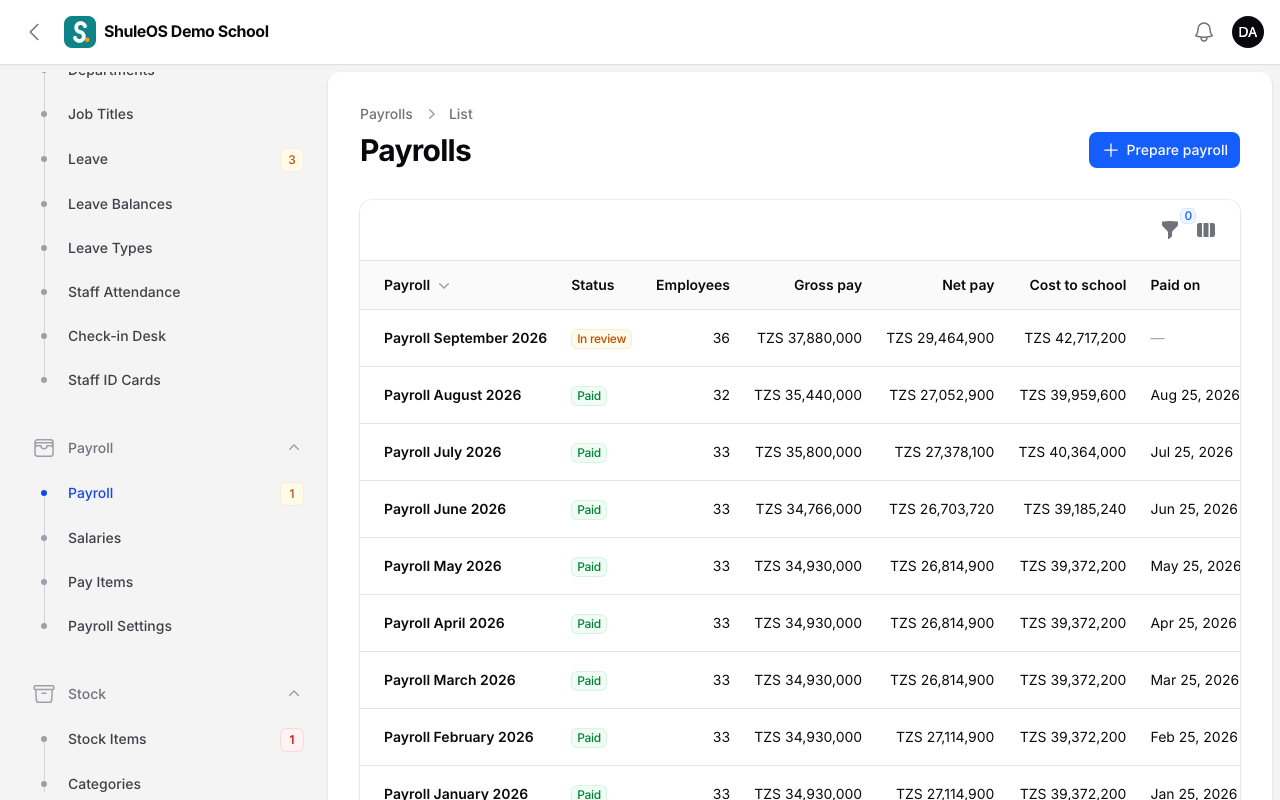The image size is (1280, 800).
Task: Sort by the Payroll column header
Action: click(x=416, y=285)
